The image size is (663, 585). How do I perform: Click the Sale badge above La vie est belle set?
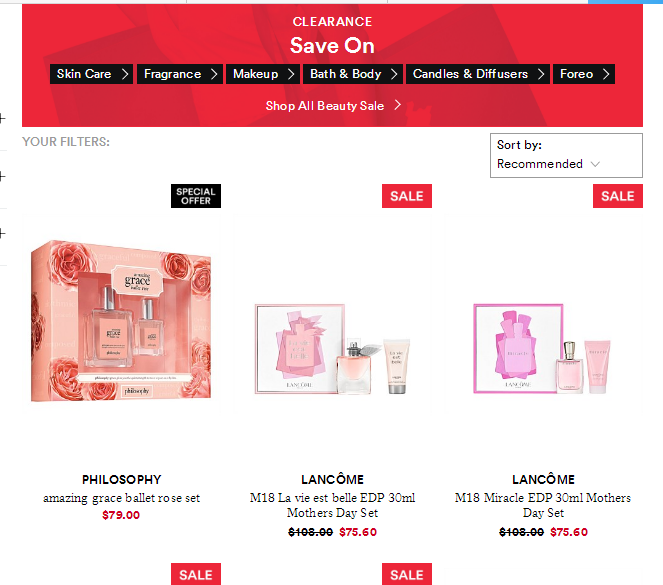[x=407, y=196]
